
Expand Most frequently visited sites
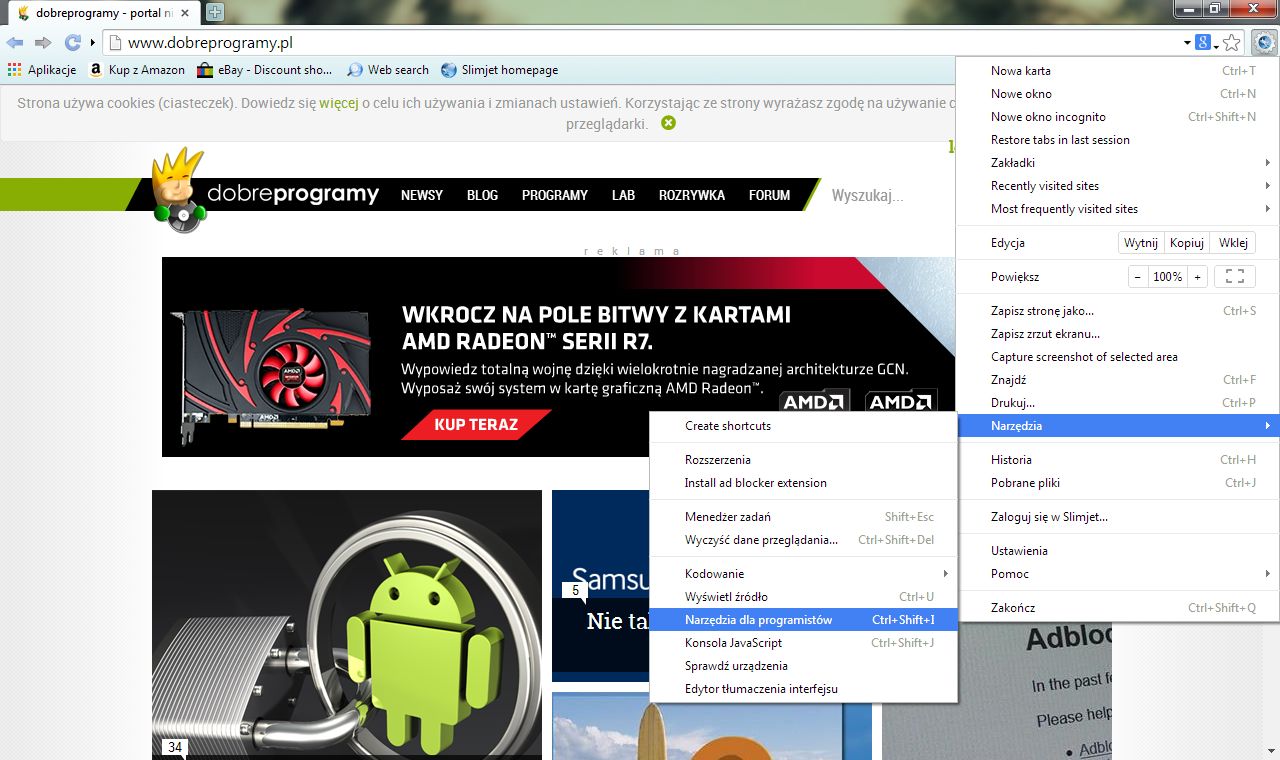tap(1116, 209)
